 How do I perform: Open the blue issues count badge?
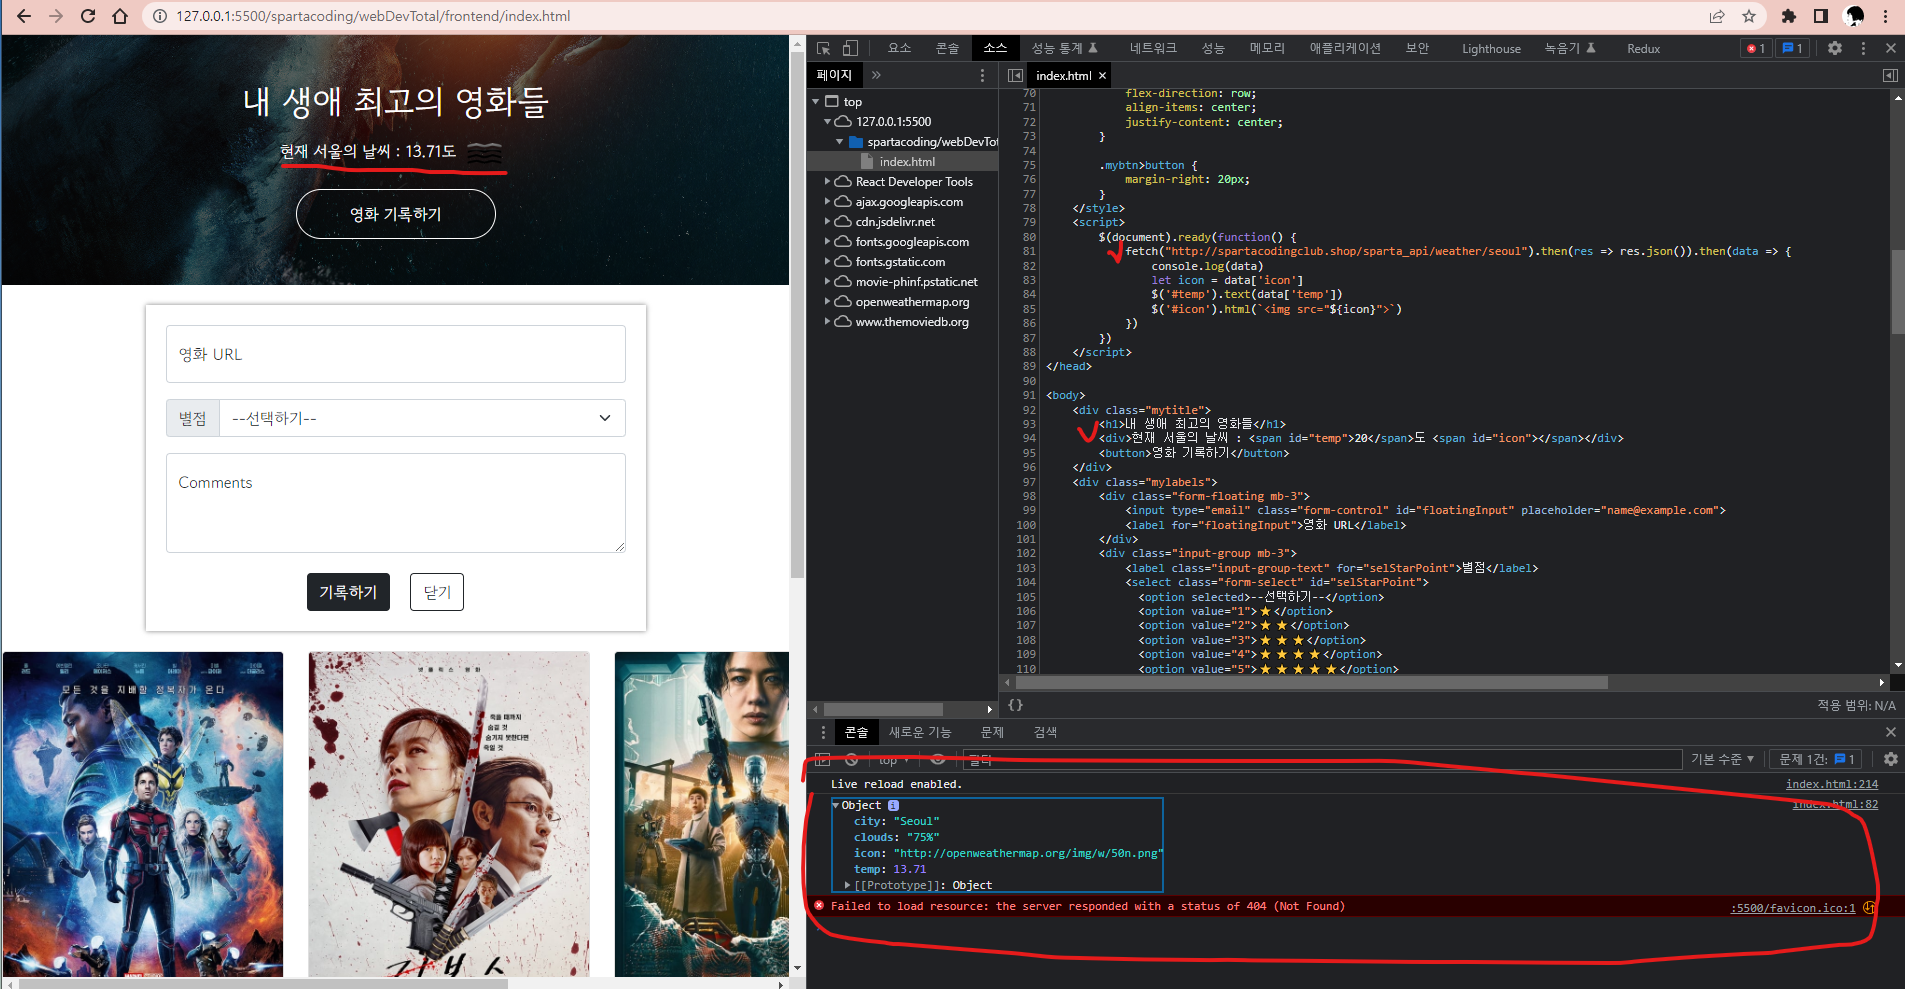point(1792,48)
